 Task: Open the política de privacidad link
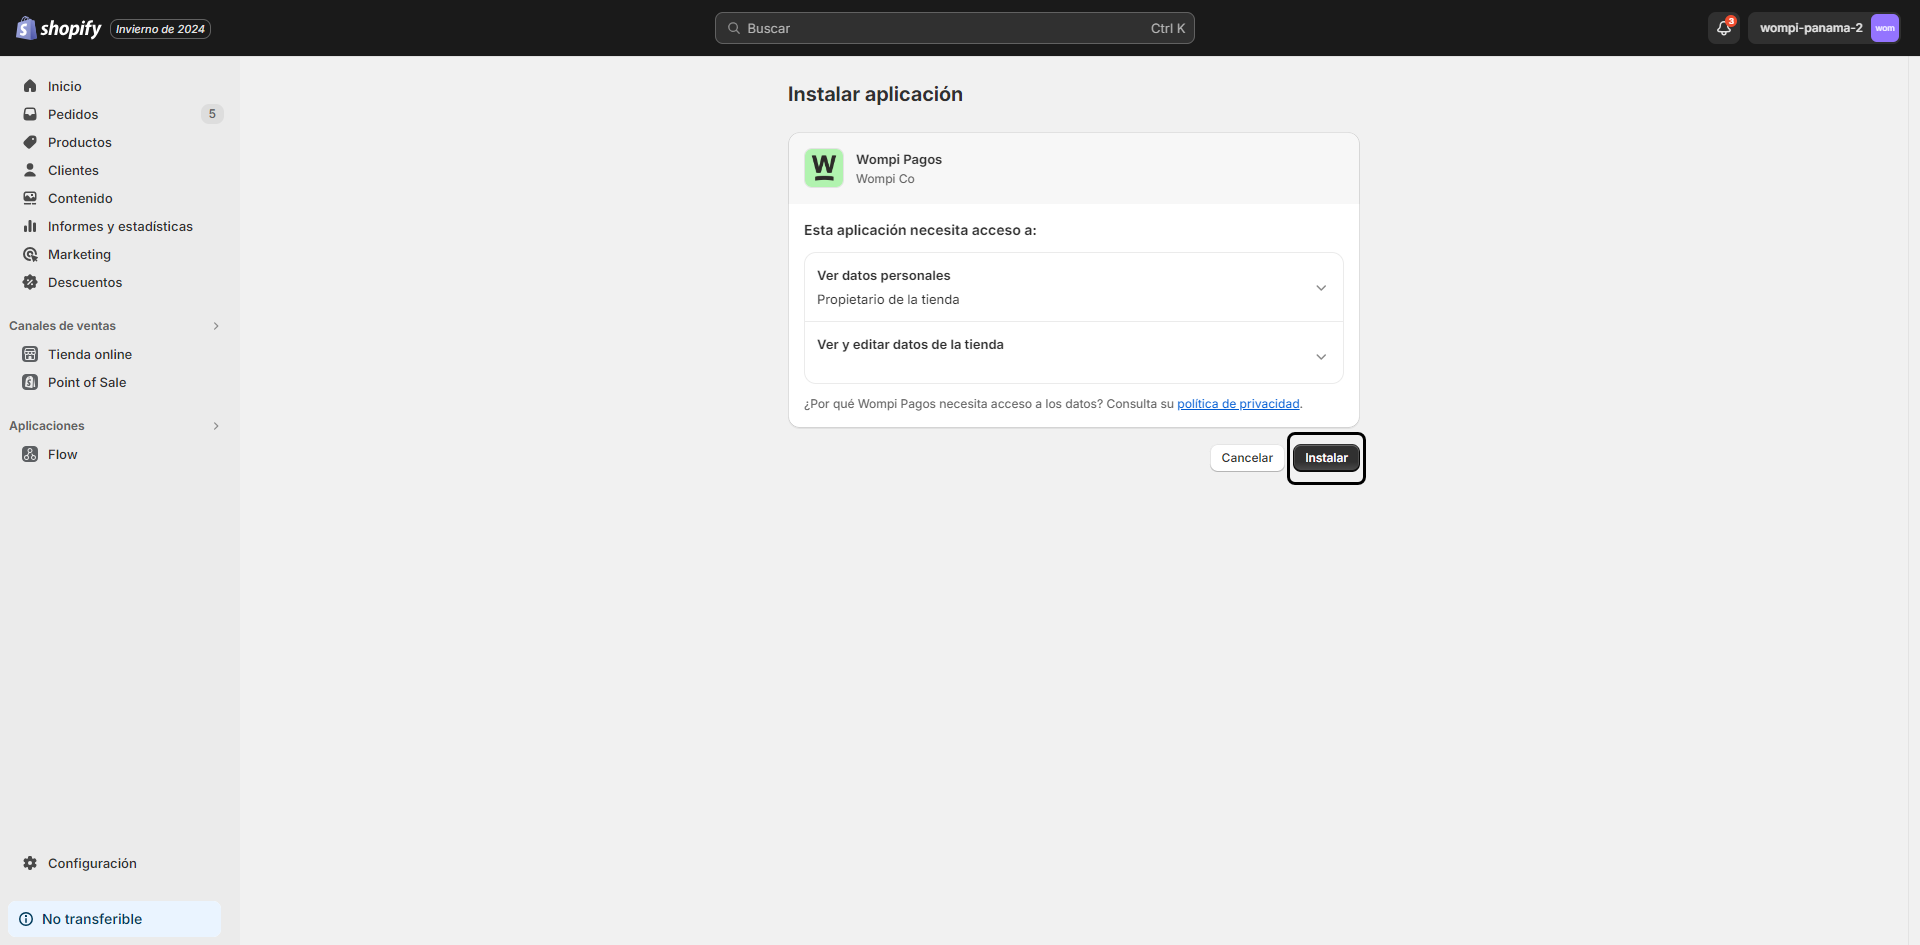(x=1238, y=403)
